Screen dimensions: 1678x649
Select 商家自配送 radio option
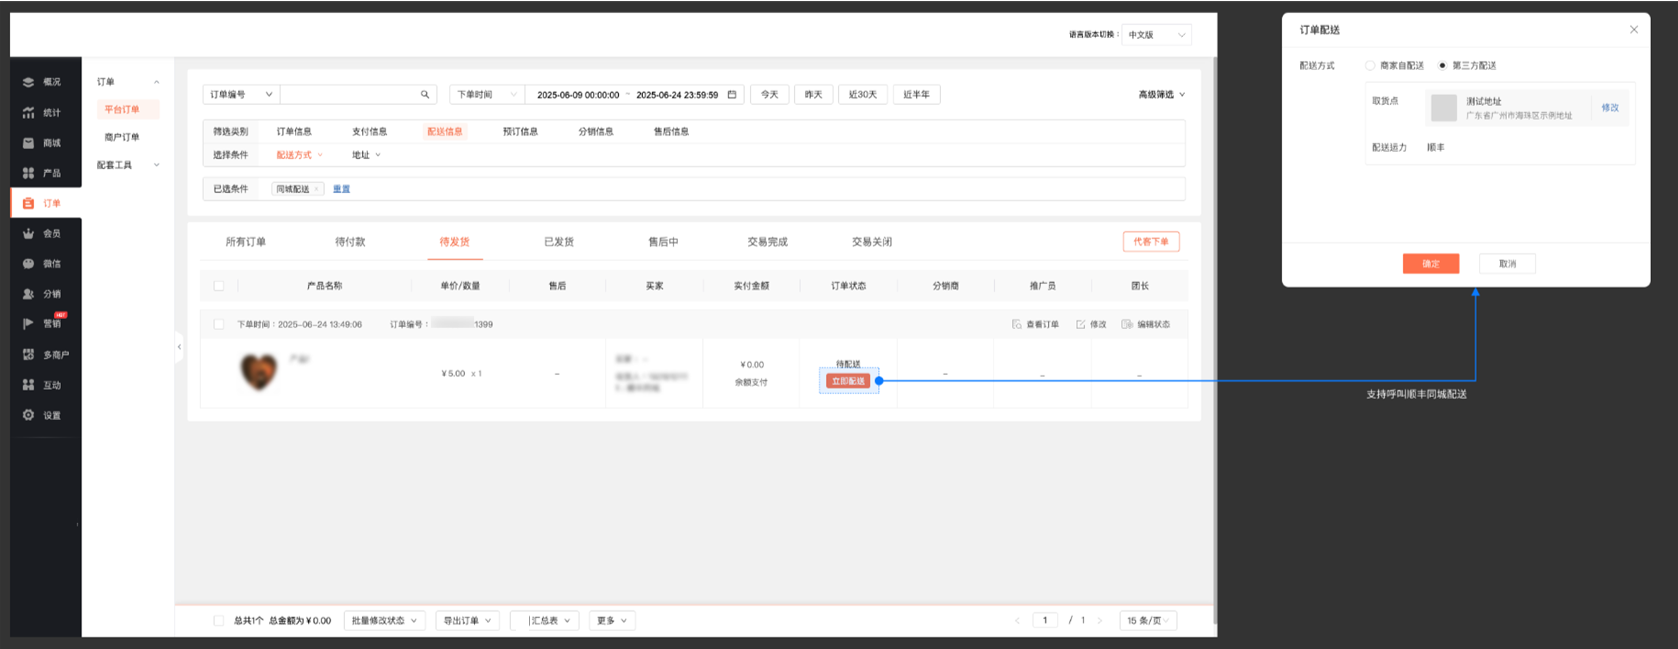pos(1370,66)
